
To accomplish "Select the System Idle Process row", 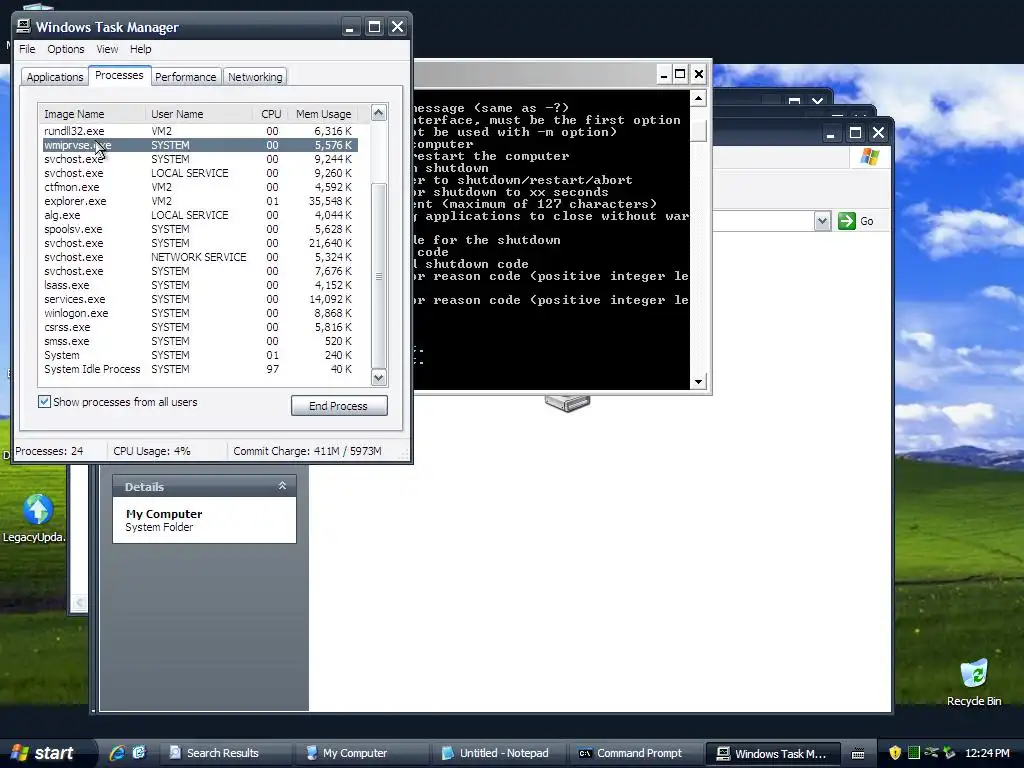I will pos(200,369).
